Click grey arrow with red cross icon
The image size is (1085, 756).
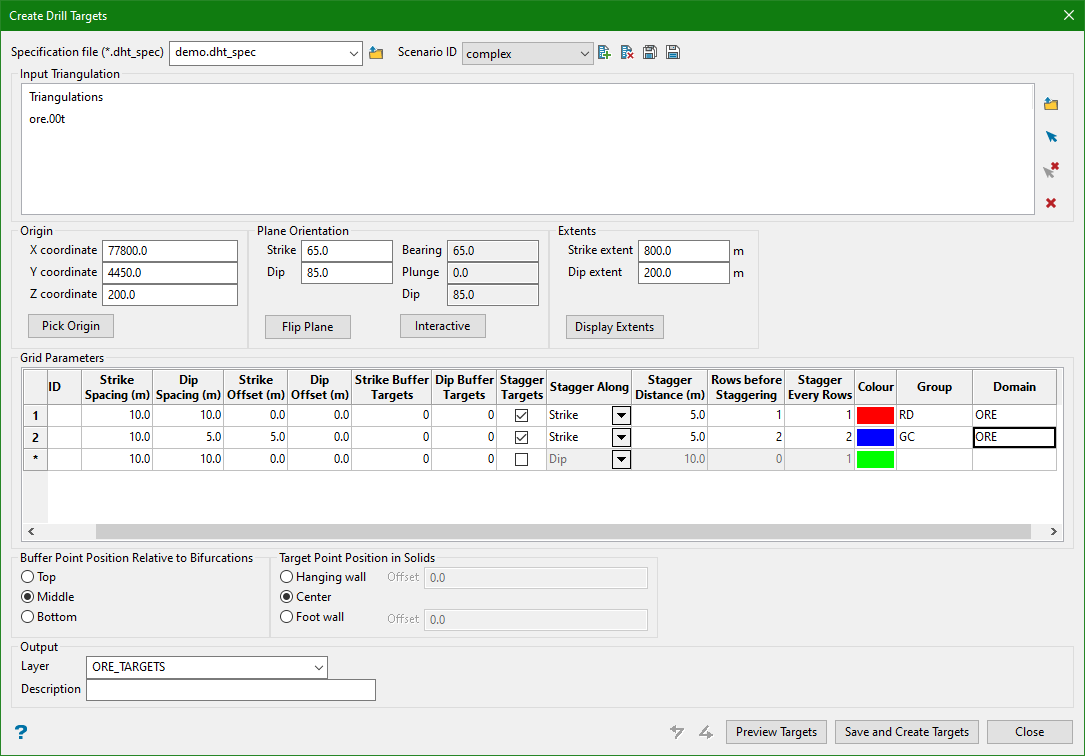pos(1051,170)
